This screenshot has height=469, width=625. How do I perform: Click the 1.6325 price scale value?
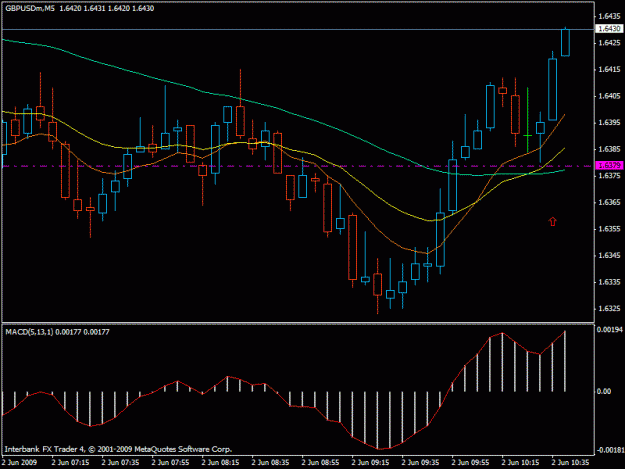click(x=609, y=309)
